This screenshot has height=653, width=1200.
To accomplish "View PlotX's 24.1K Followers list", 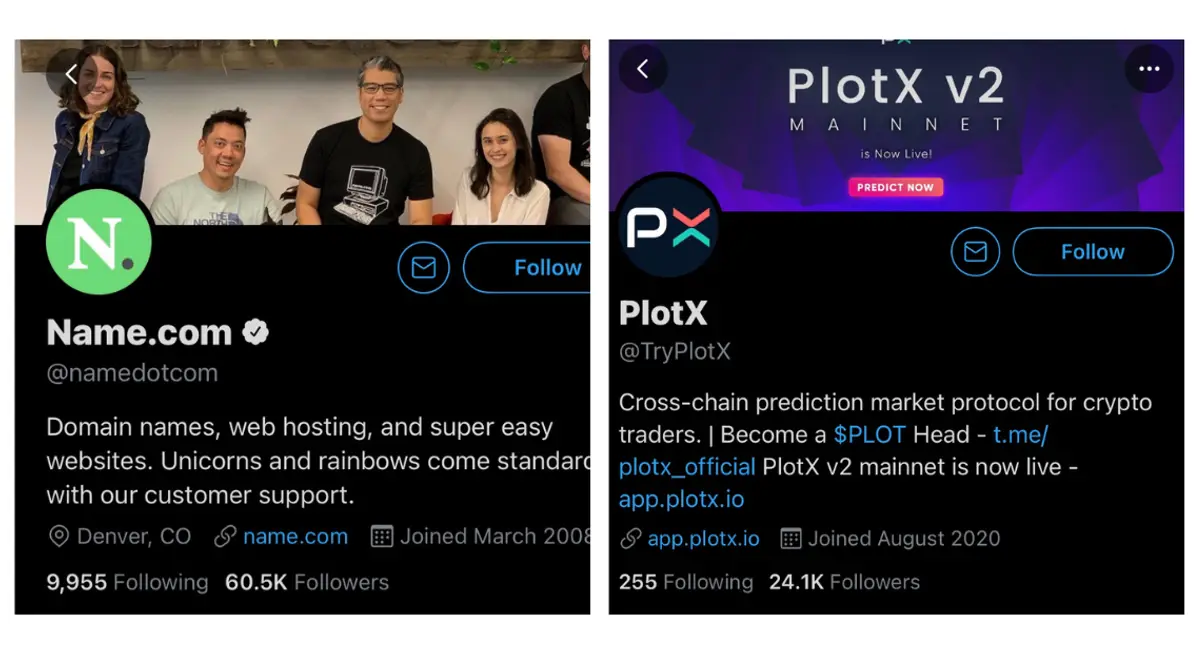I will [x=844, y=582].
